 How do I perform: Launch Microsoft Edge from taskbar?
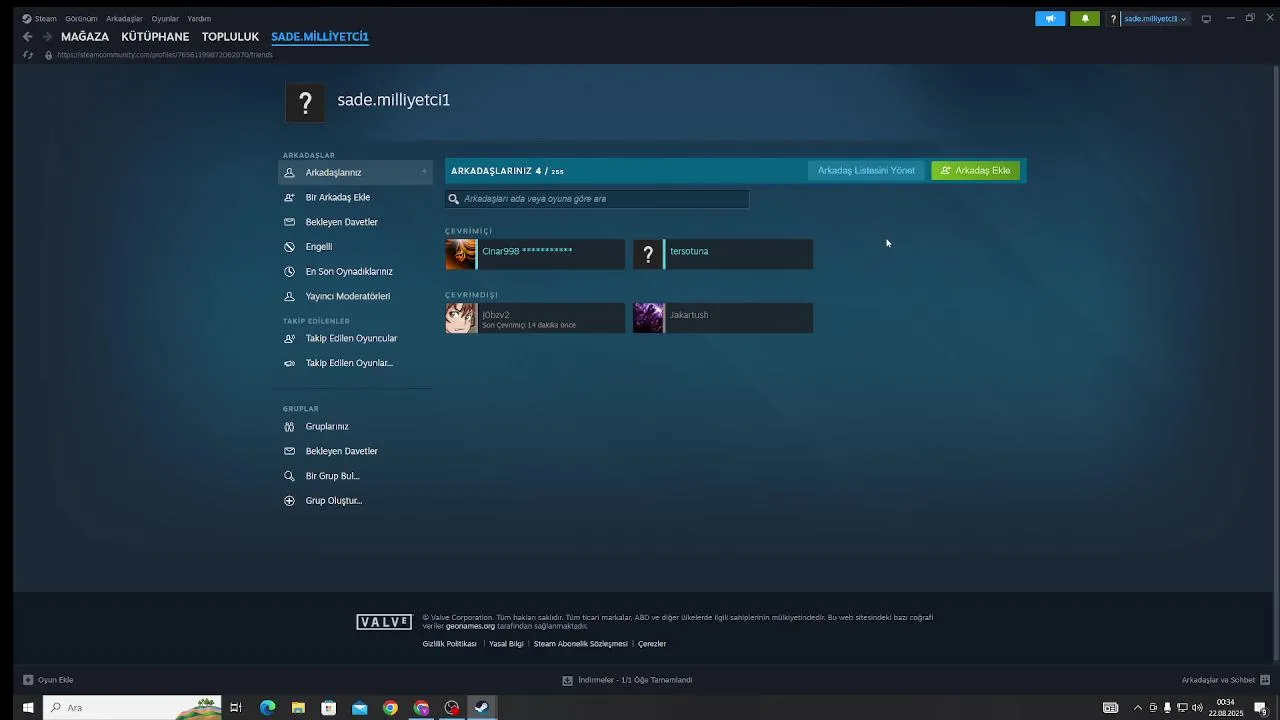click(267, 708)
